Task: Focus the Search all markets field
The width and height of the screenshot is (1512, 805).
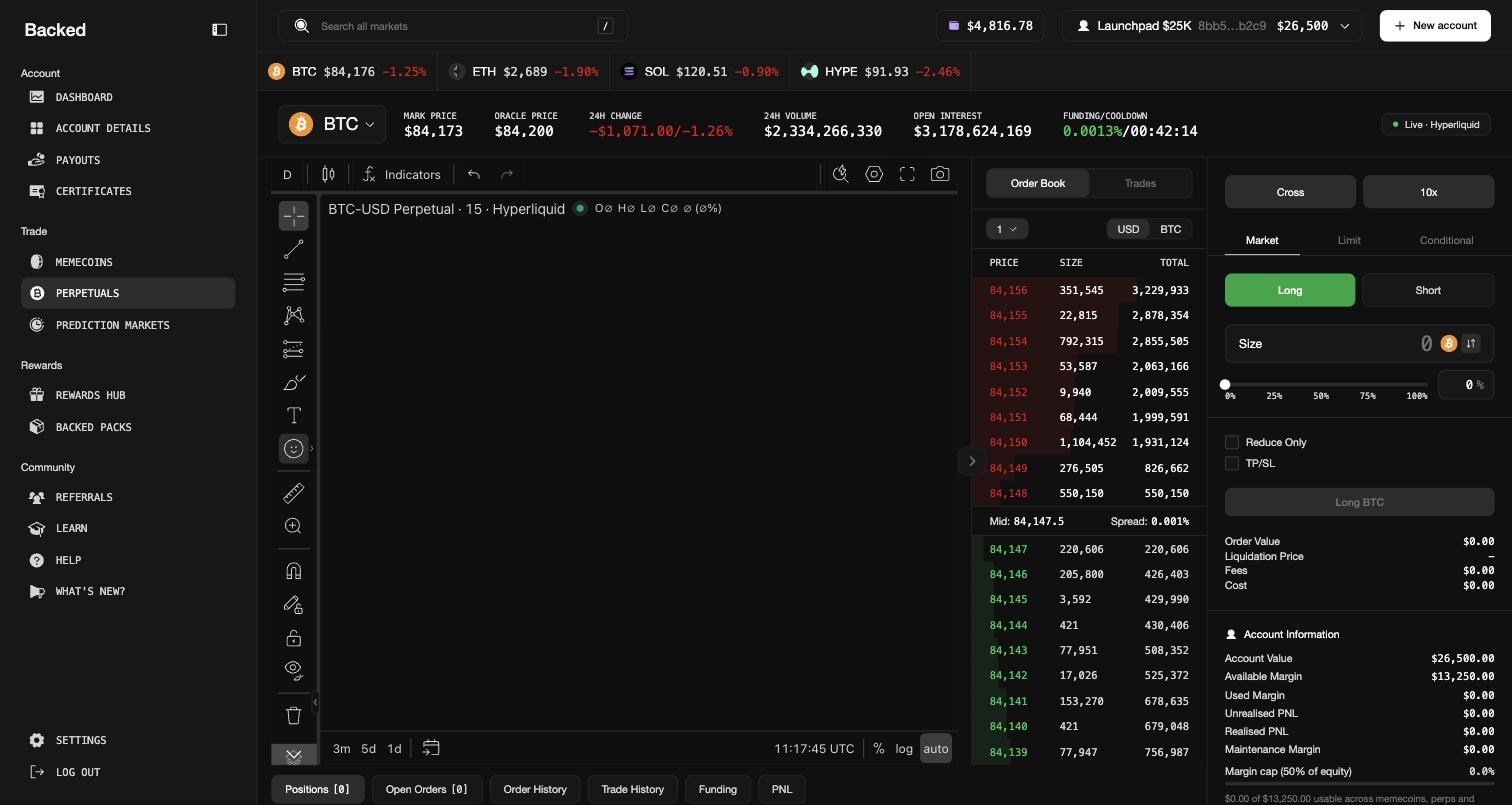Action: click(x=453, y=26)
